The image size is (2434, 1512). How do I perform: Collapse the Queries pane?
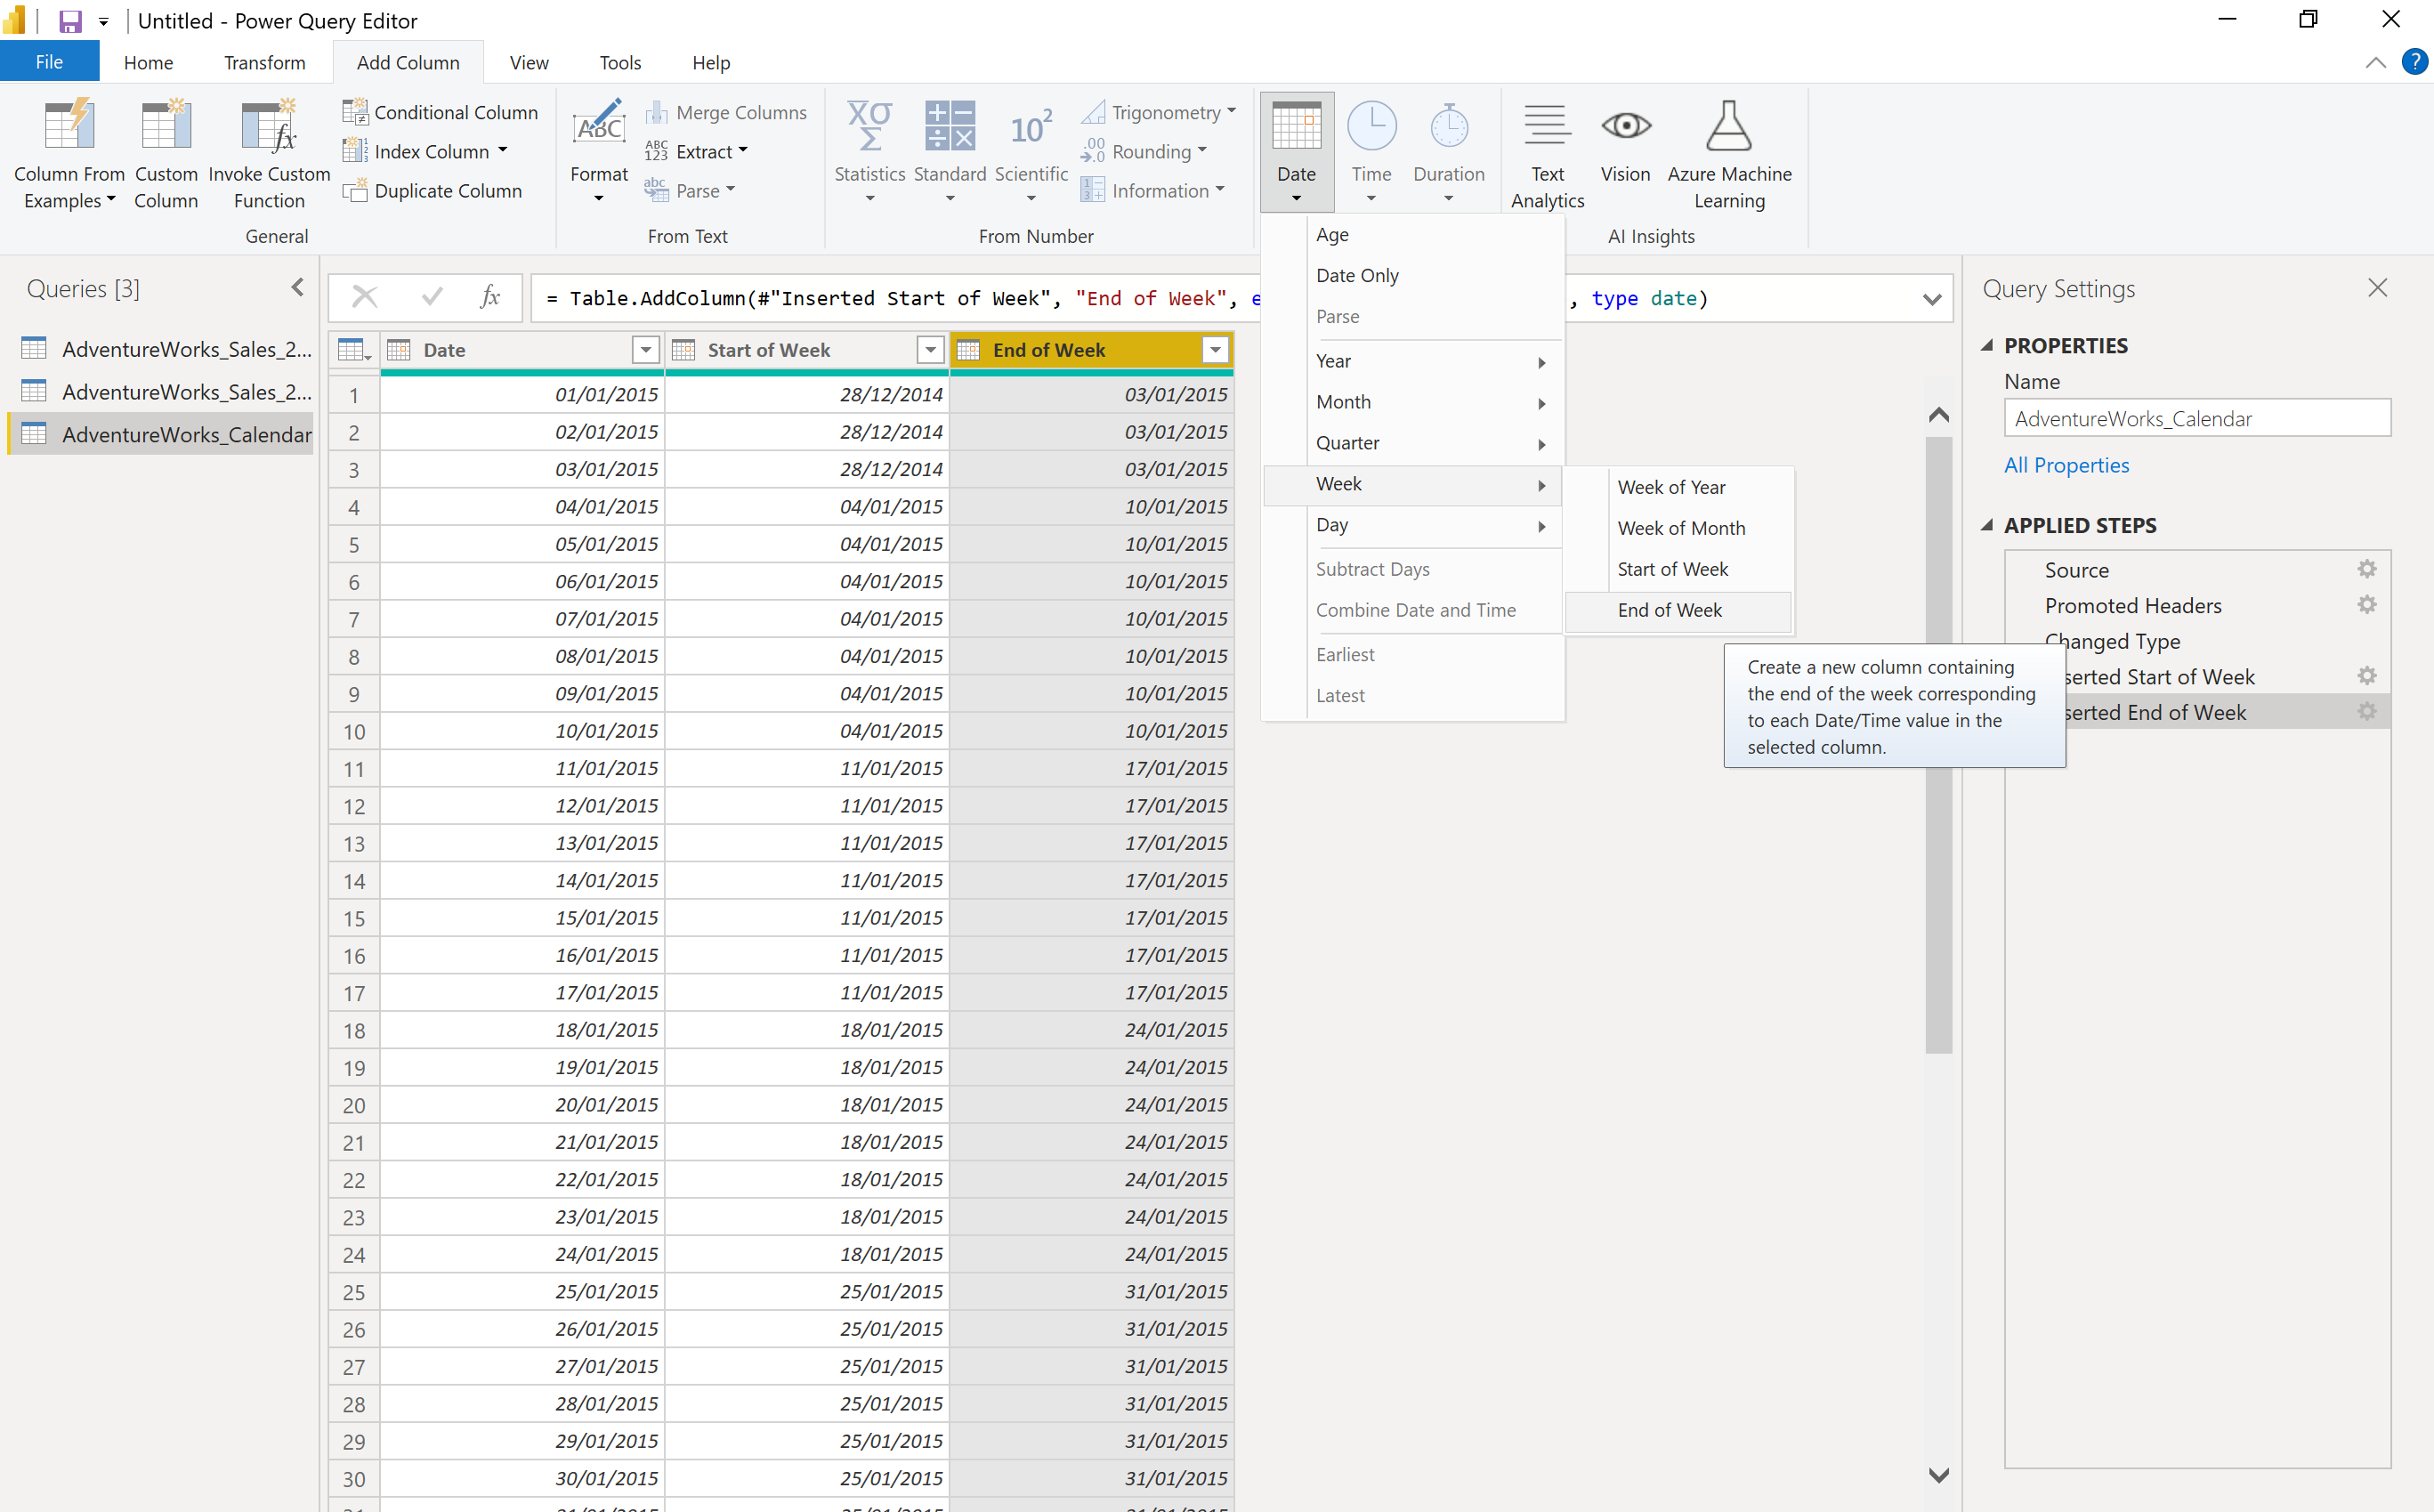(x=298, y=288)
